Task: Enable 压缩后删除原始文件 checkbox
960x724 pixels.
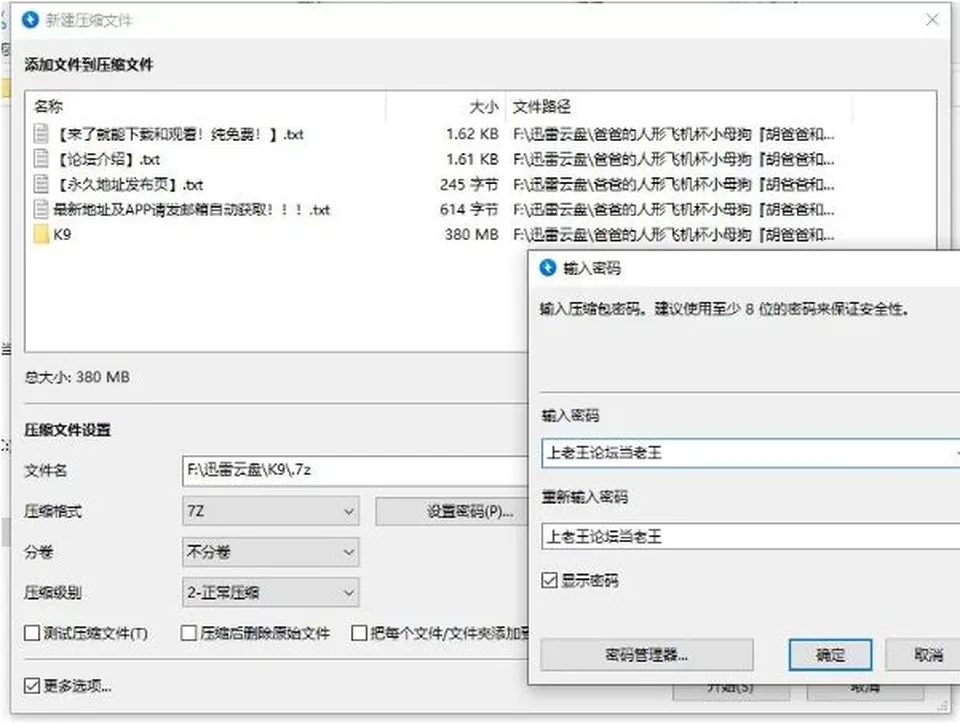Action: point(189,633)
